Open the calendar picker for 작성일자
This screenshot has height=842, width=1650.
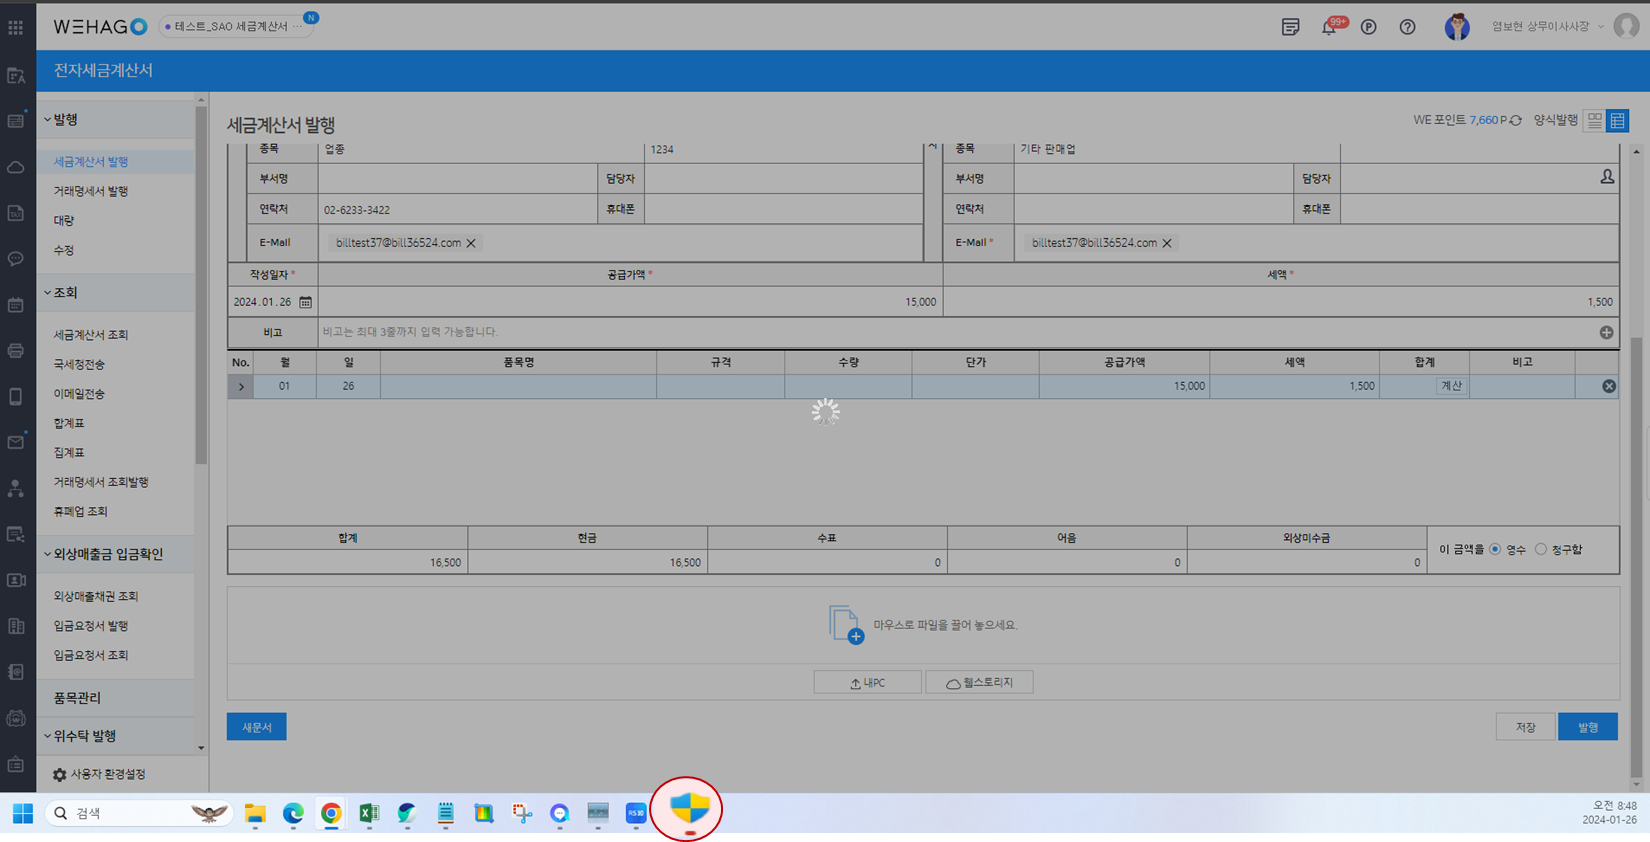coord(306,302)
